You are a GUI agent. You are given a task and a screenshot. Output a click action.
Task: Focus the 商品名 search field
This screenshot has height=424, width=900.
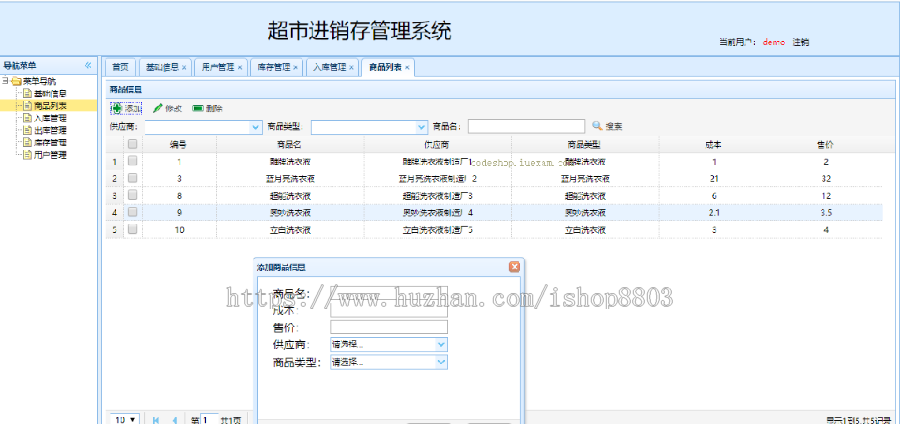click(526, 126)
